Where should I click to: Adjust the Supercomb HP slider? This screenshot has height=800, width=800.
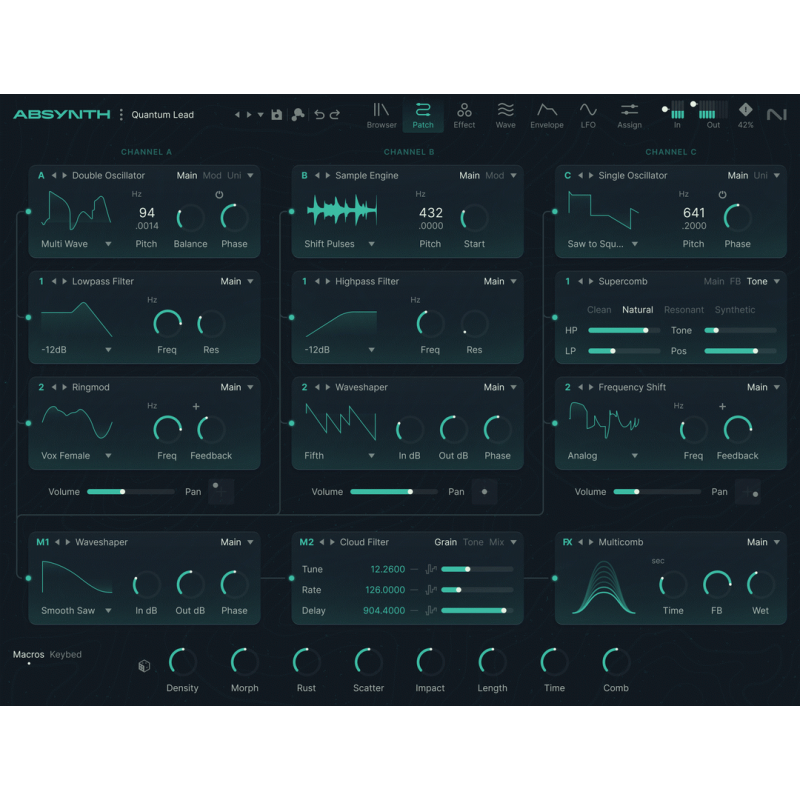[x=624, y=330]
